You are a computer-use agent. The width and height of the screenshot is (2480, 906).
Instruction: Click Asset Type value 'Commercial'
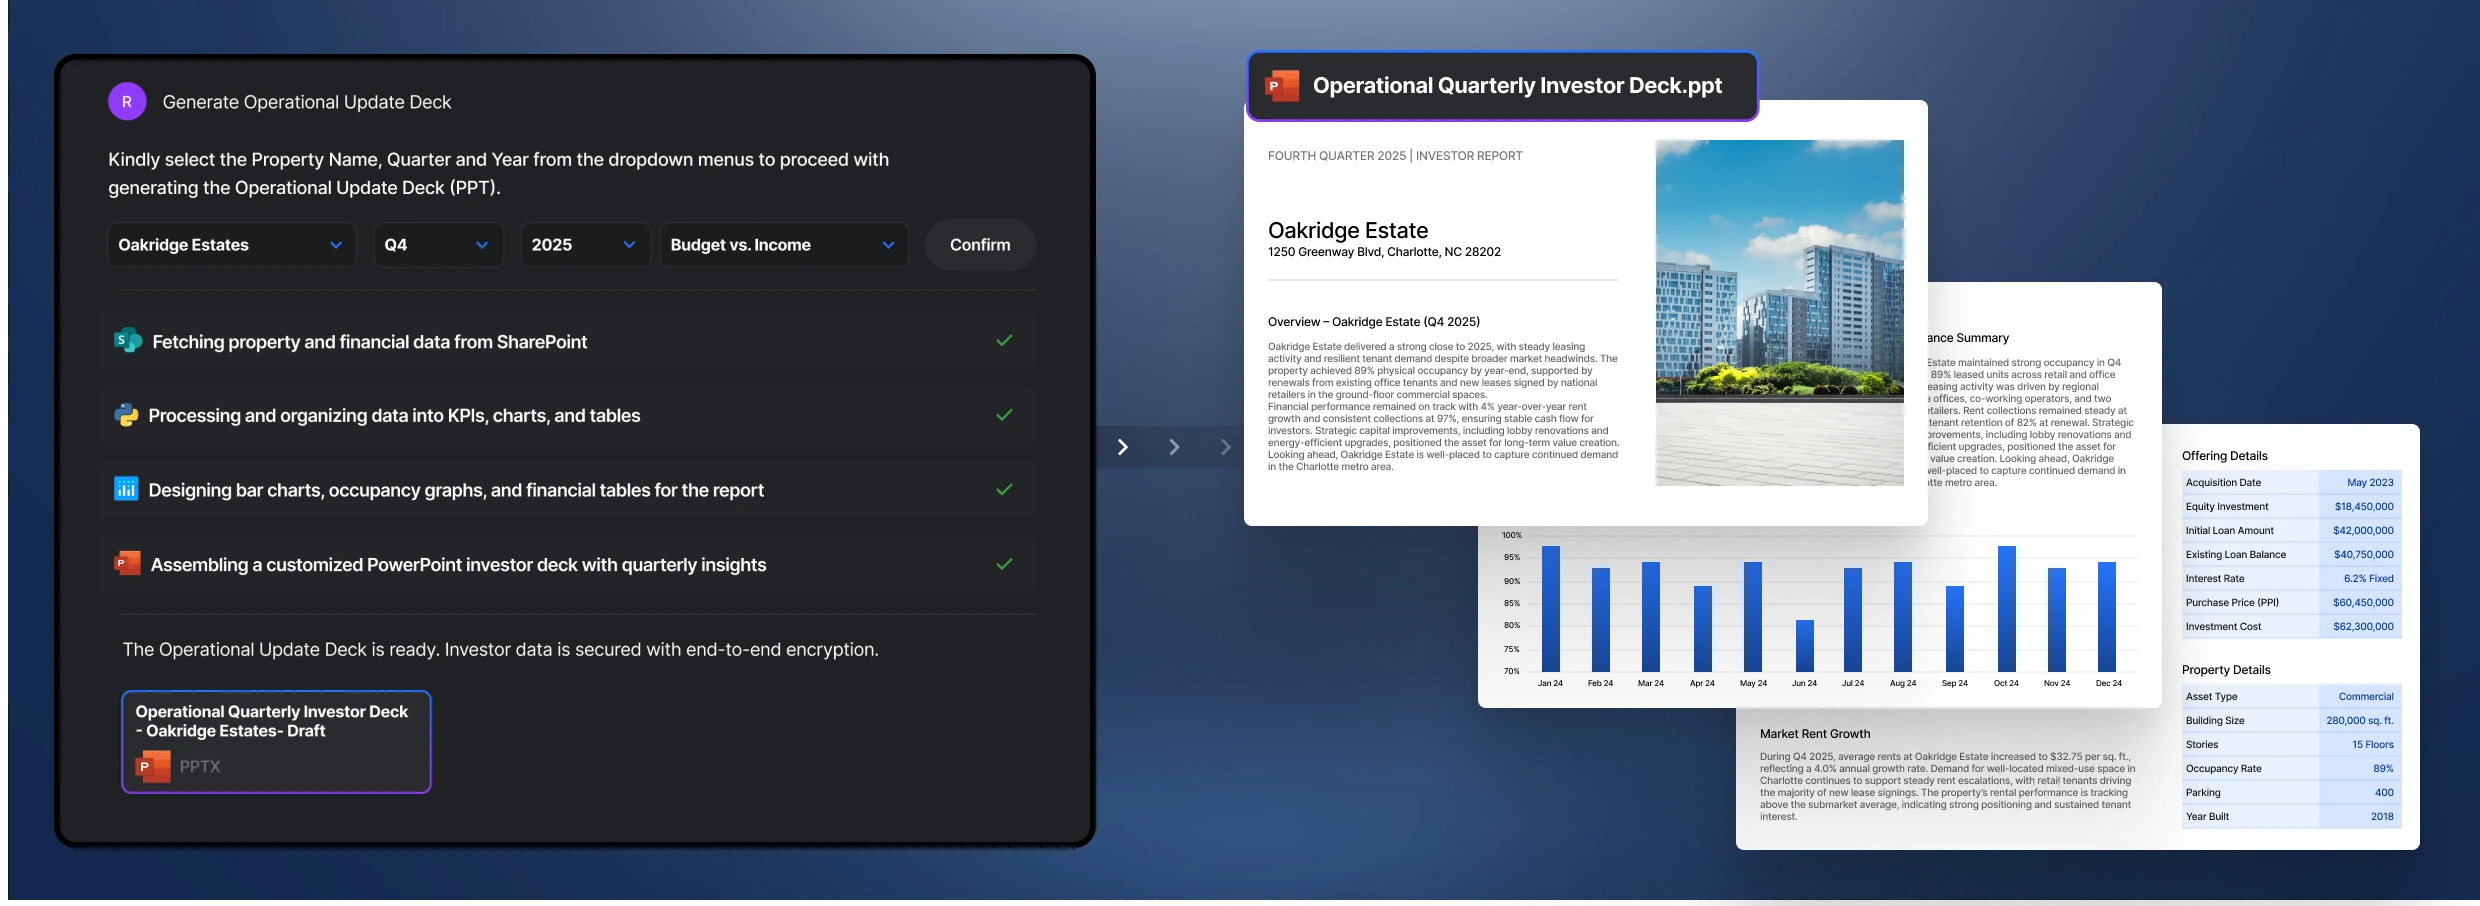coord(2366,697)
